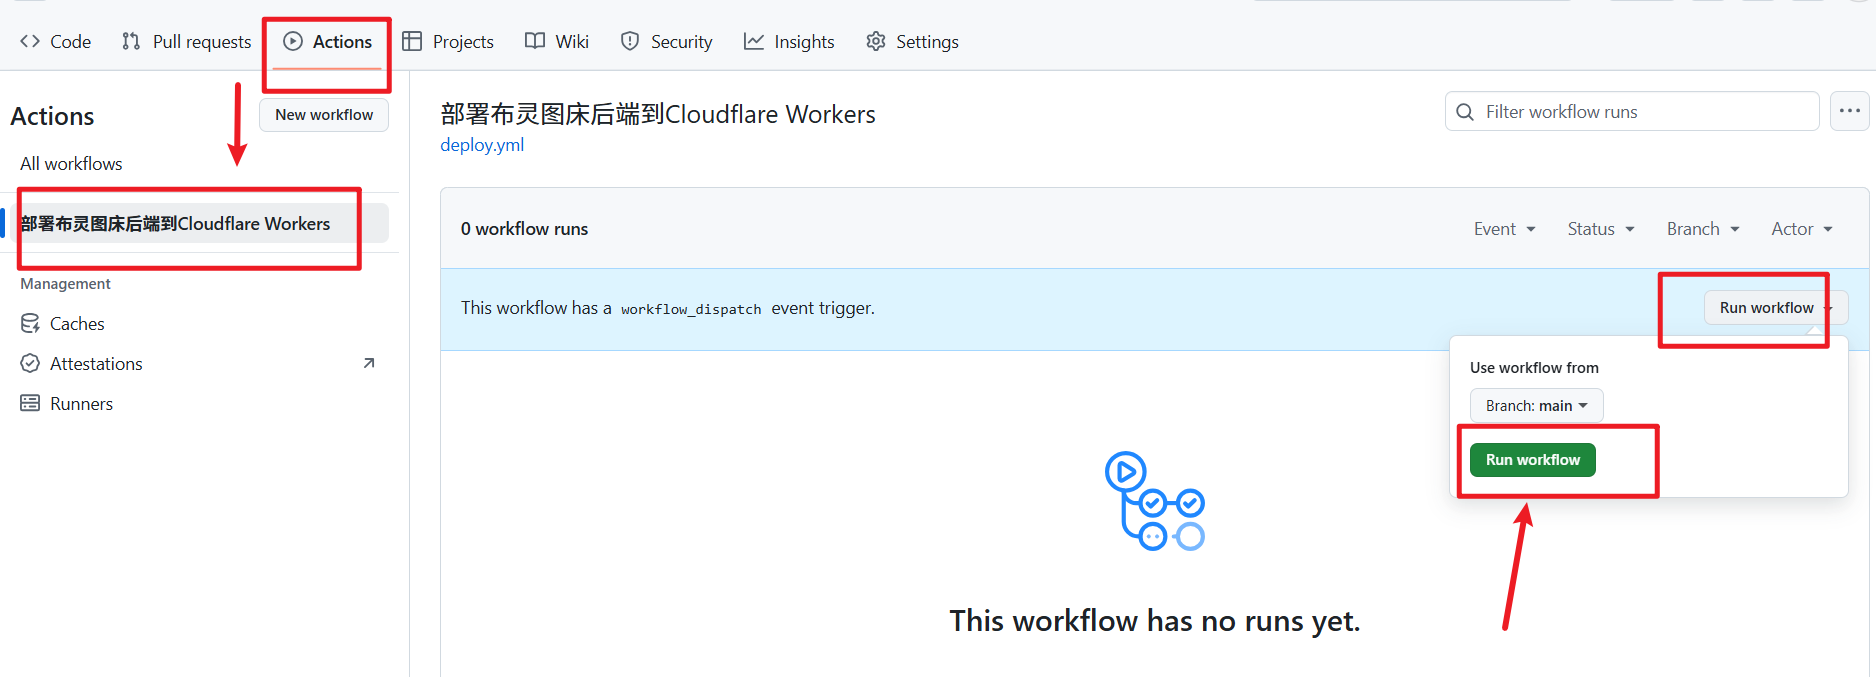Open the Pull requests tab
1876x677 pixels.
coord(186,41)
